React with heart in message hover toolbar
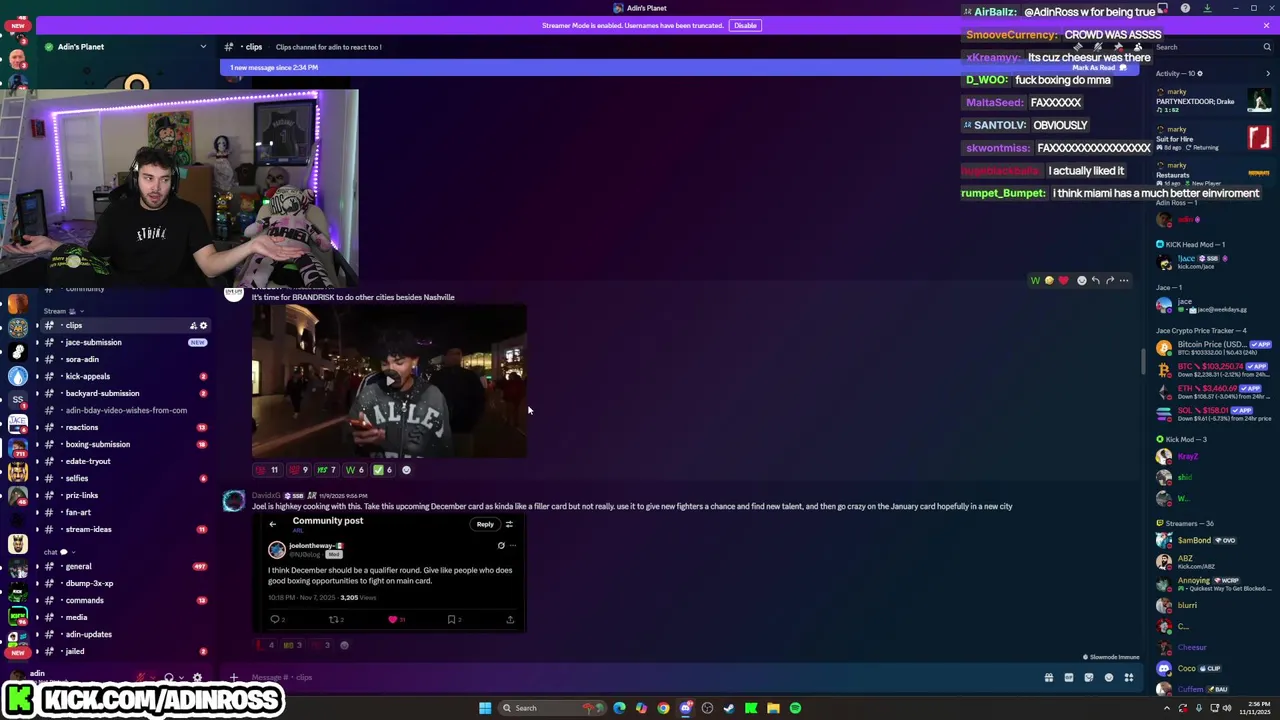Image resolution: width=1280 pixels, height=720 pixels. click(1063, 280)
